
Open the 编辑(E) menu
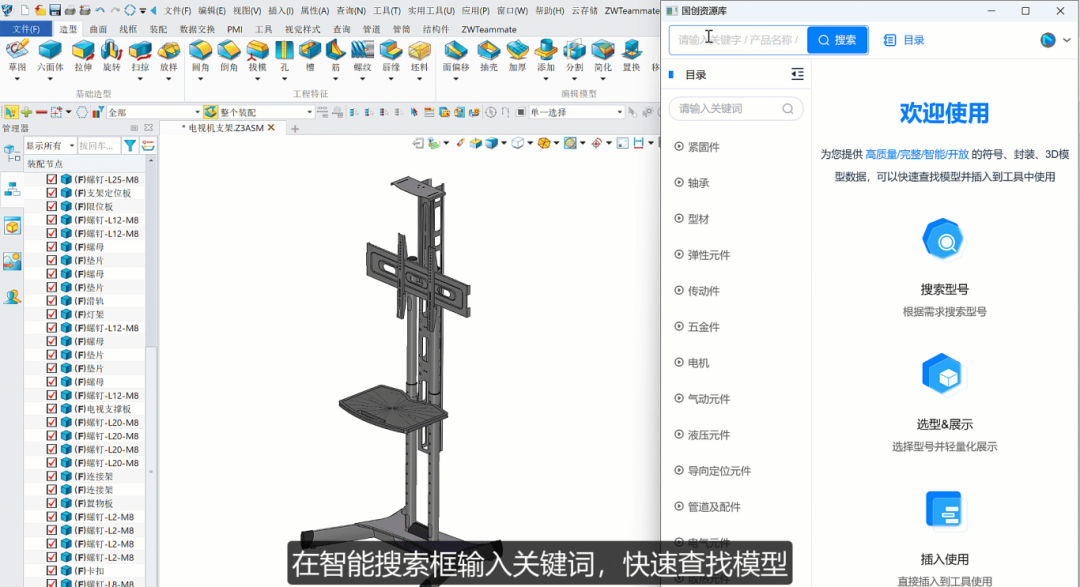(x=211, y=10)
